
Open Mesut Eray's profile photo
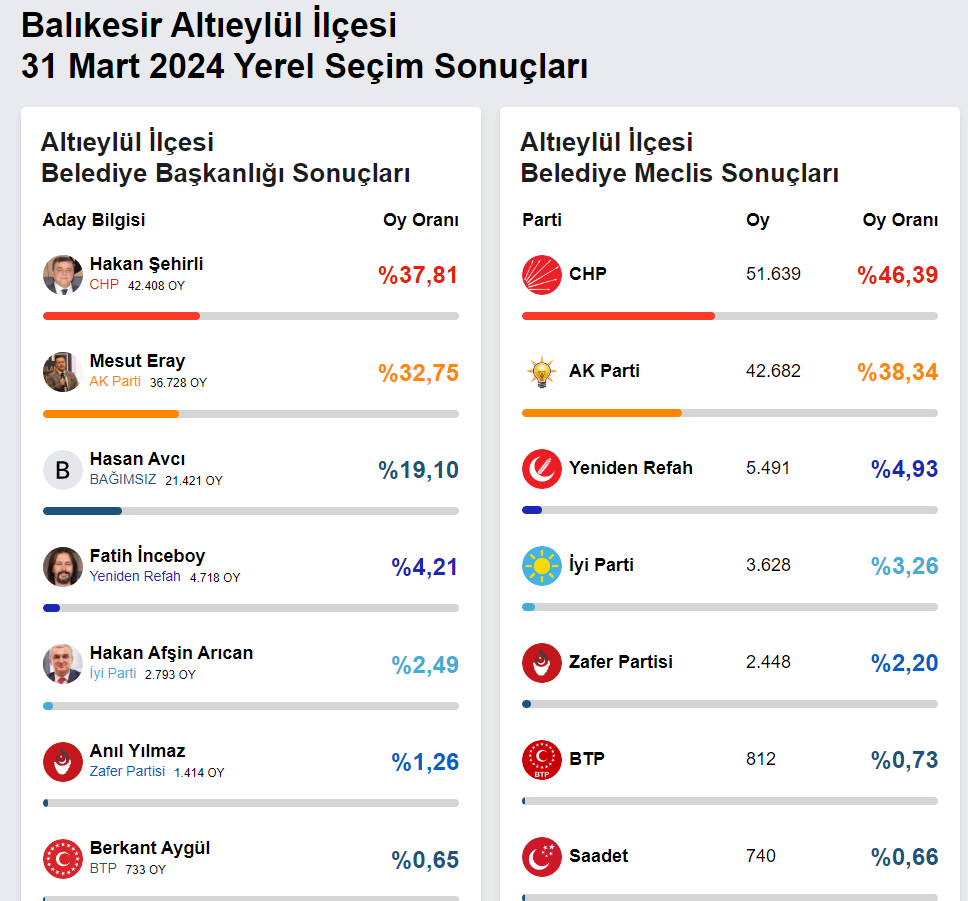click(62, 372)
